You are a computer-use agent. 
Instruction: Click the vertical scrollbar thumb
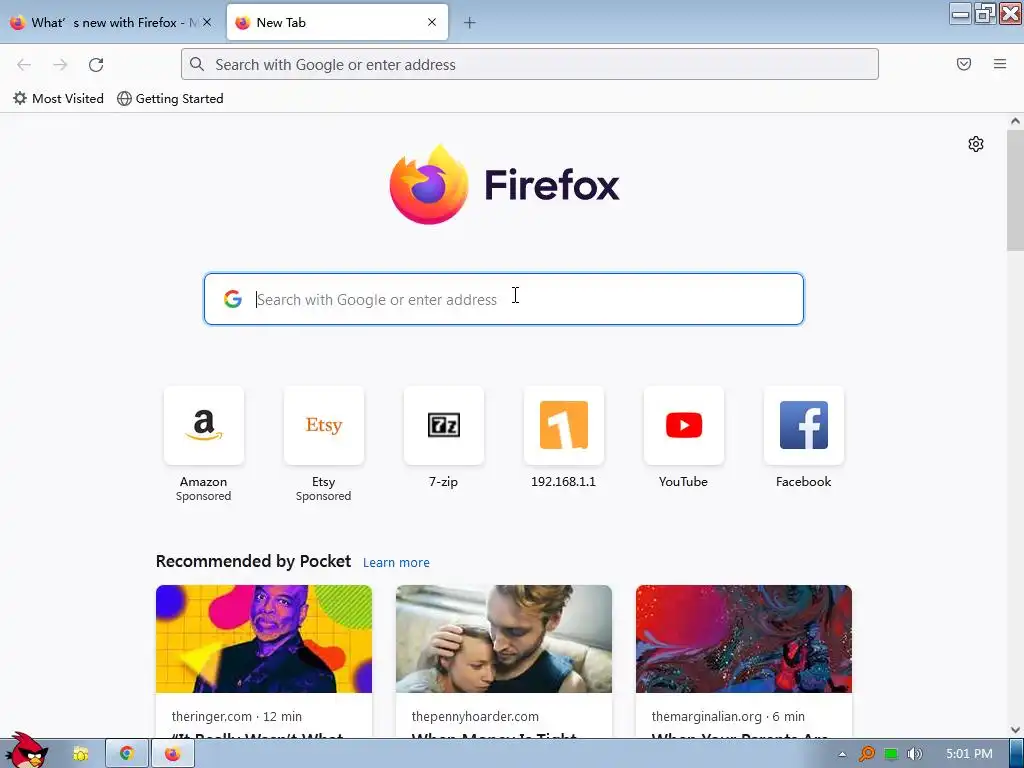pyautogui.click(x=1015, y=189)
